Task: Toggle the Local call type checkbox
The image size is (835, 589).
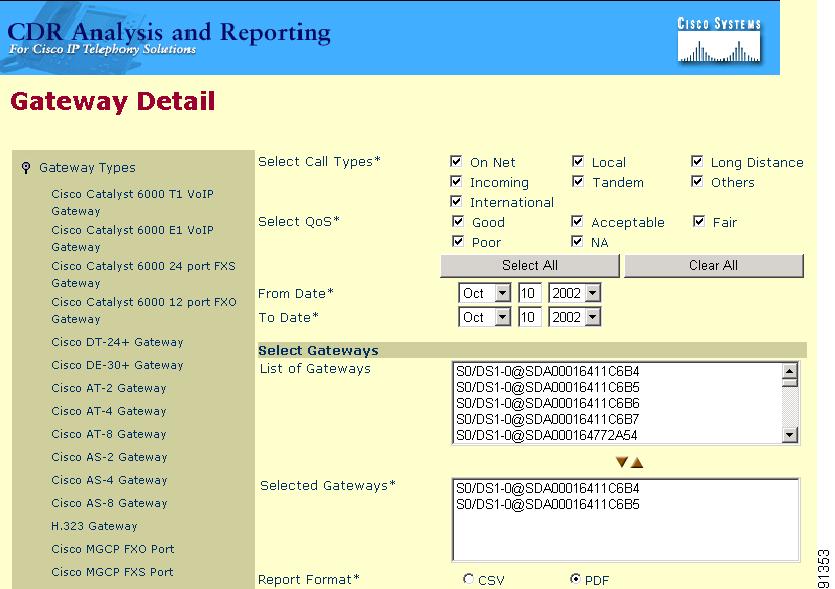Action: point(578,161)
